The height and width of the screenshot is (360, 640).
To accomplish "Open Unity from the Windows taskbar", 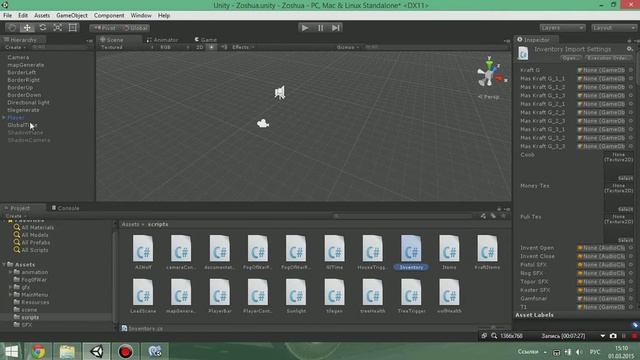I will [96, 351].
